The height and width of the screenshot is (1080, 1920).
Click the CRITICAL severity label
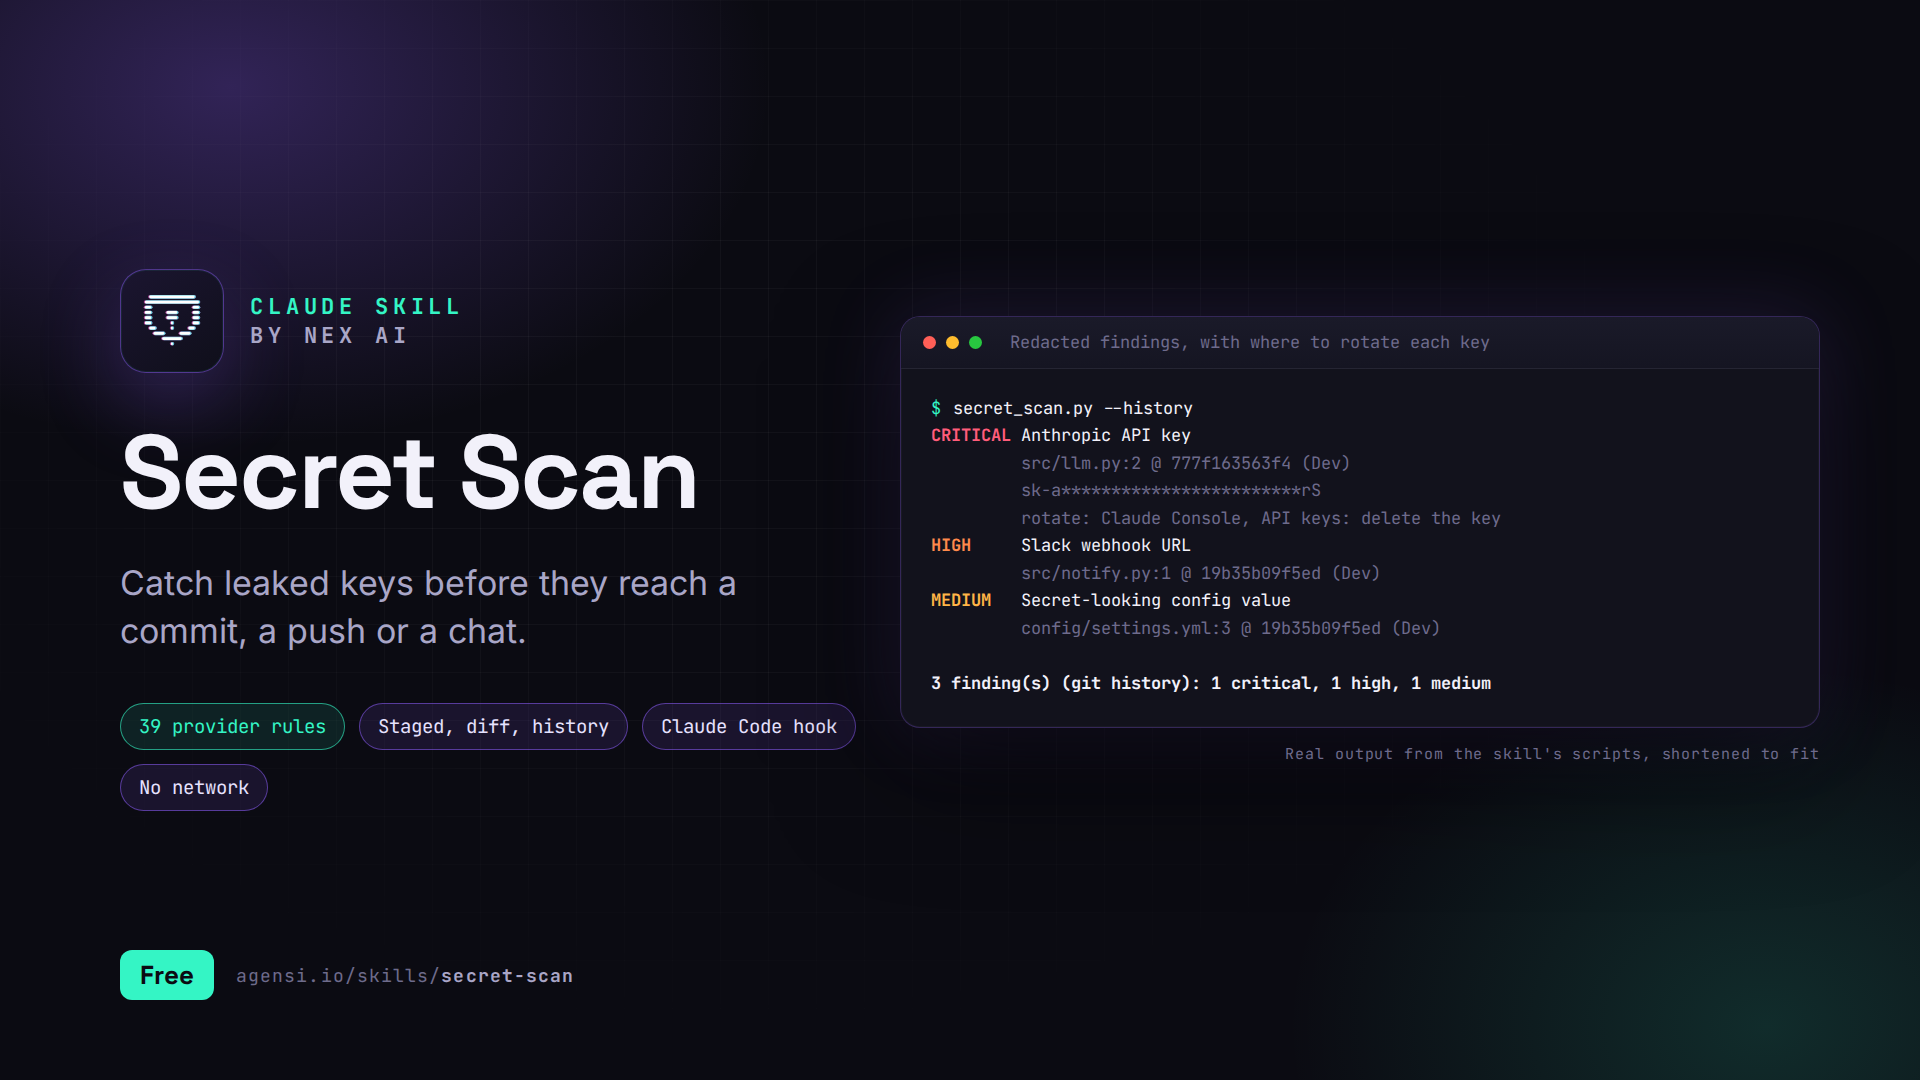click(970, 436)
